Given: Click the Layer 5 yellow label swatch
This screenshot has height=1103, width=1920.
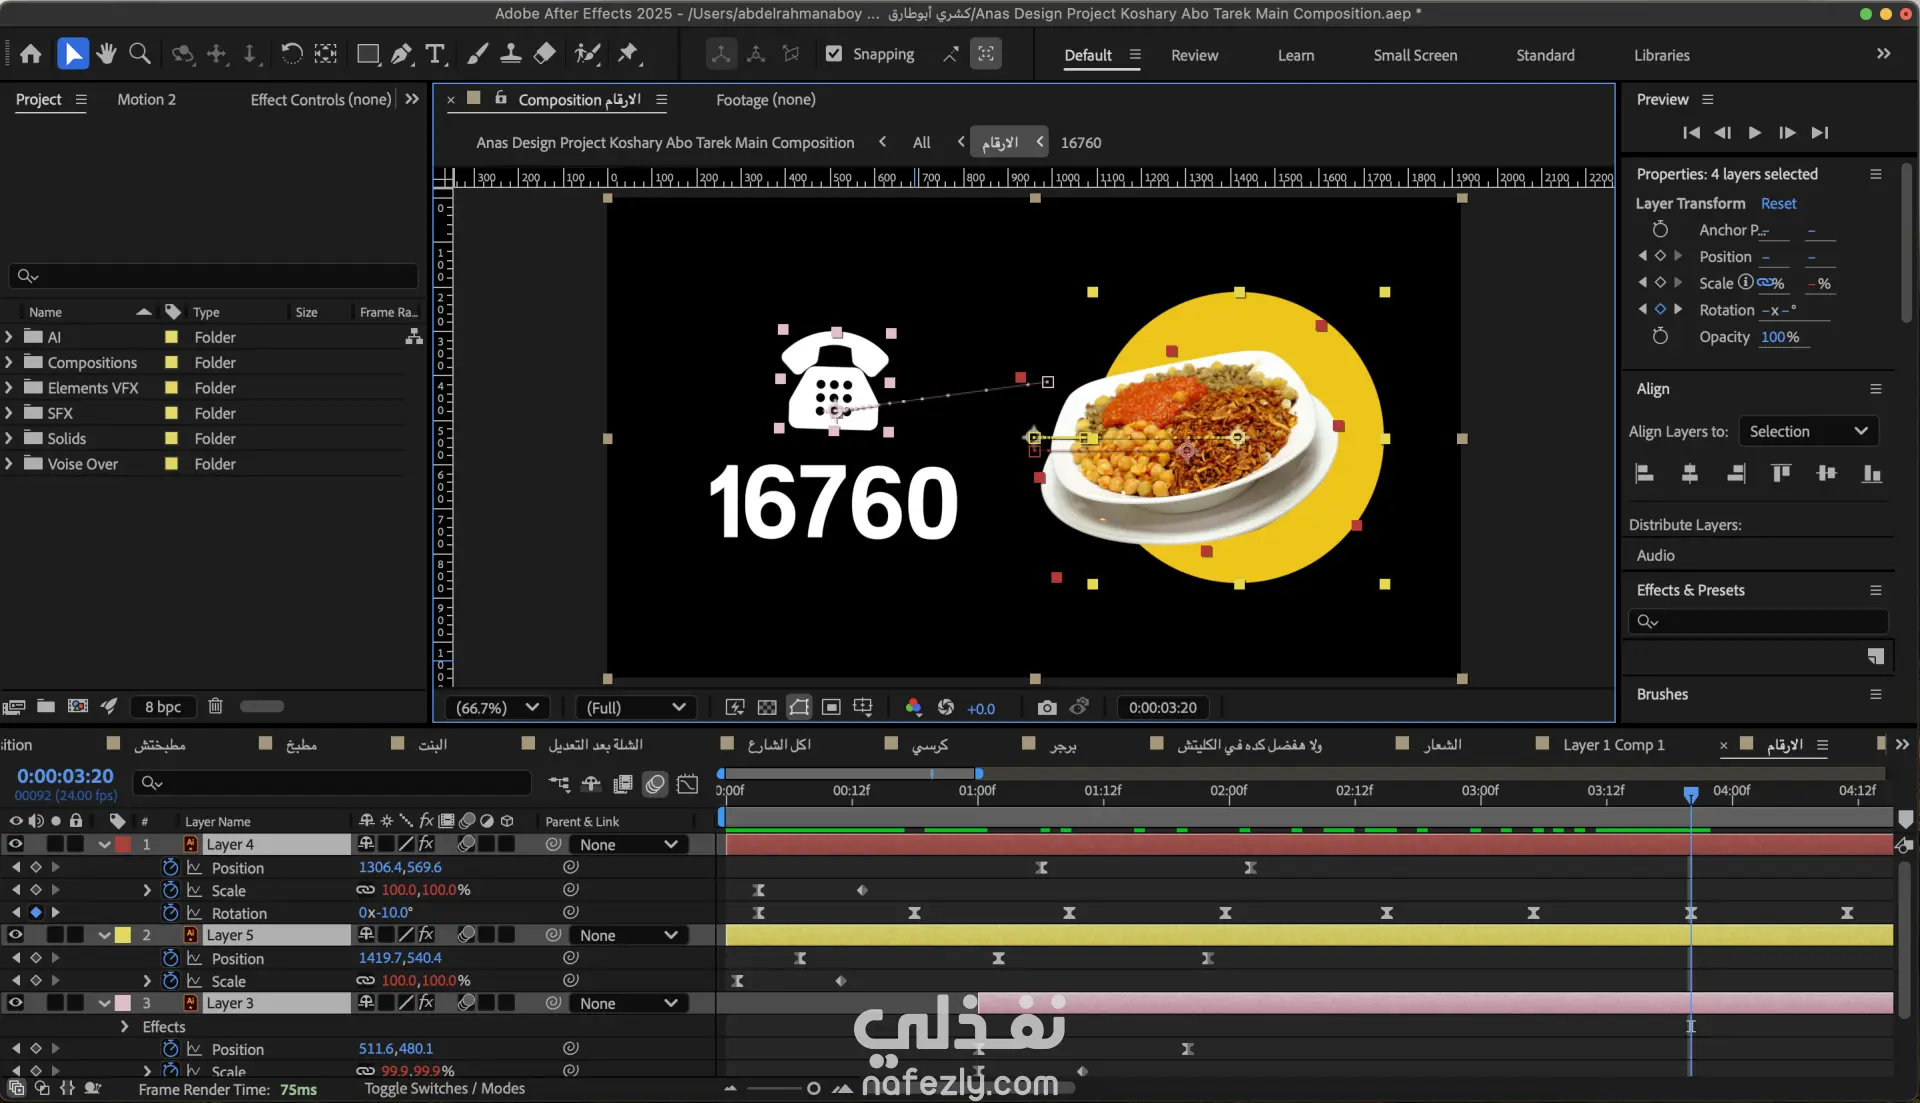Looking at the screenshot, I should point(123,936).
